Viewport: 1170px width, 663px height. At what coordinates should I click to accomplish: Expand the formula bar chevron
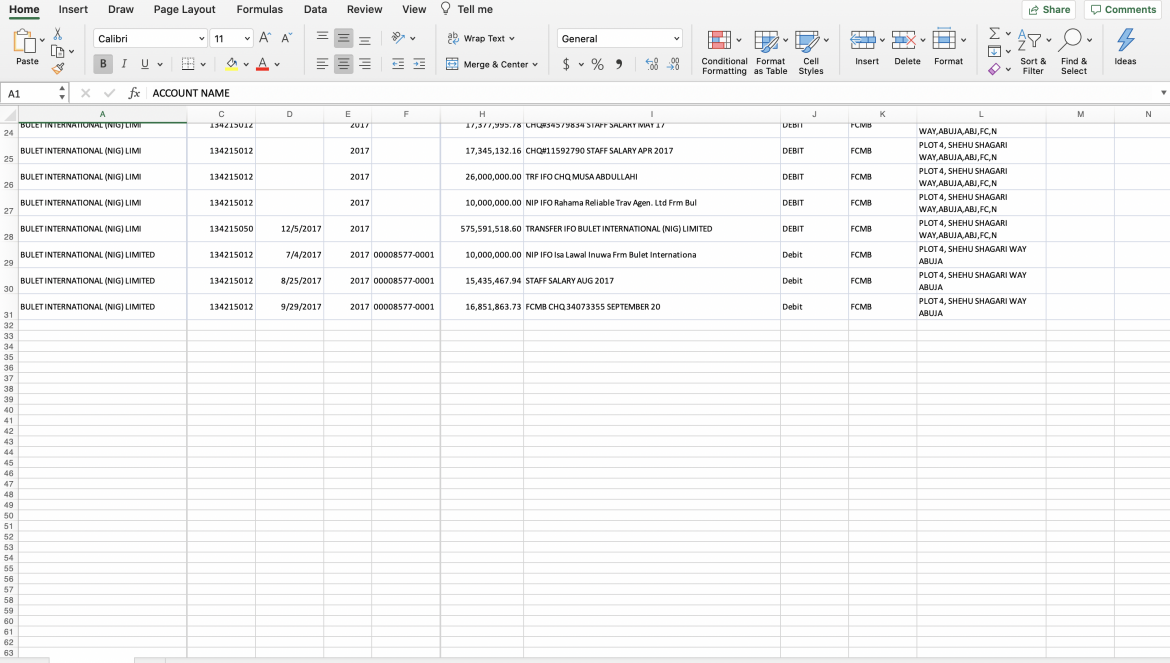1163,92
